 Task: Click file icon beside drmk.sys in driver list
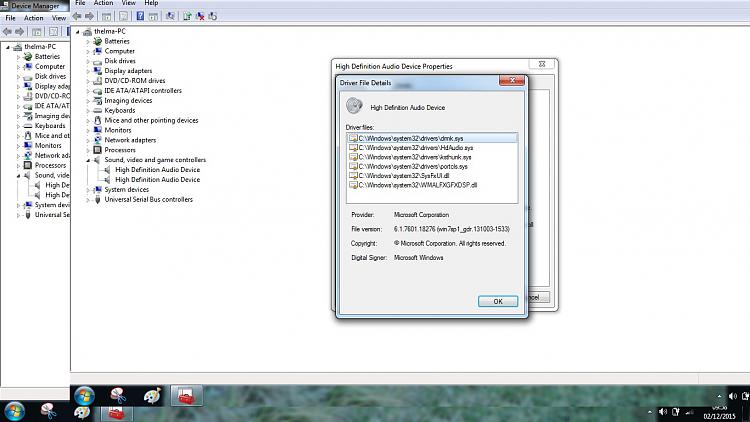(353, 138)
